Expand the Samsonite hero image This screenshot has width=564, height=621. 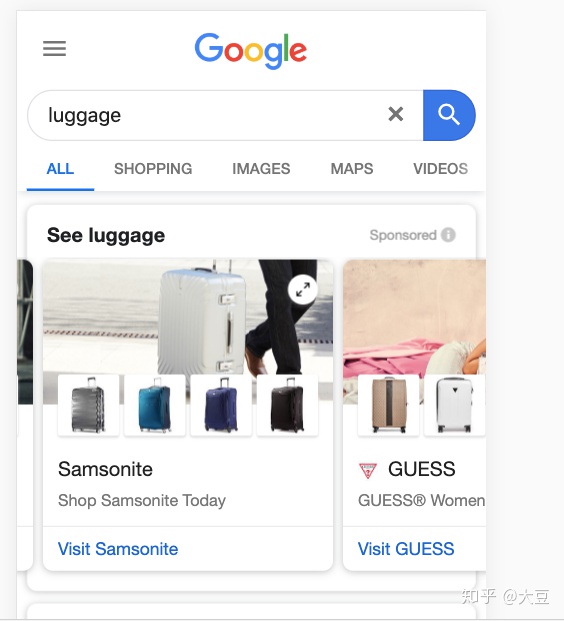303,289
